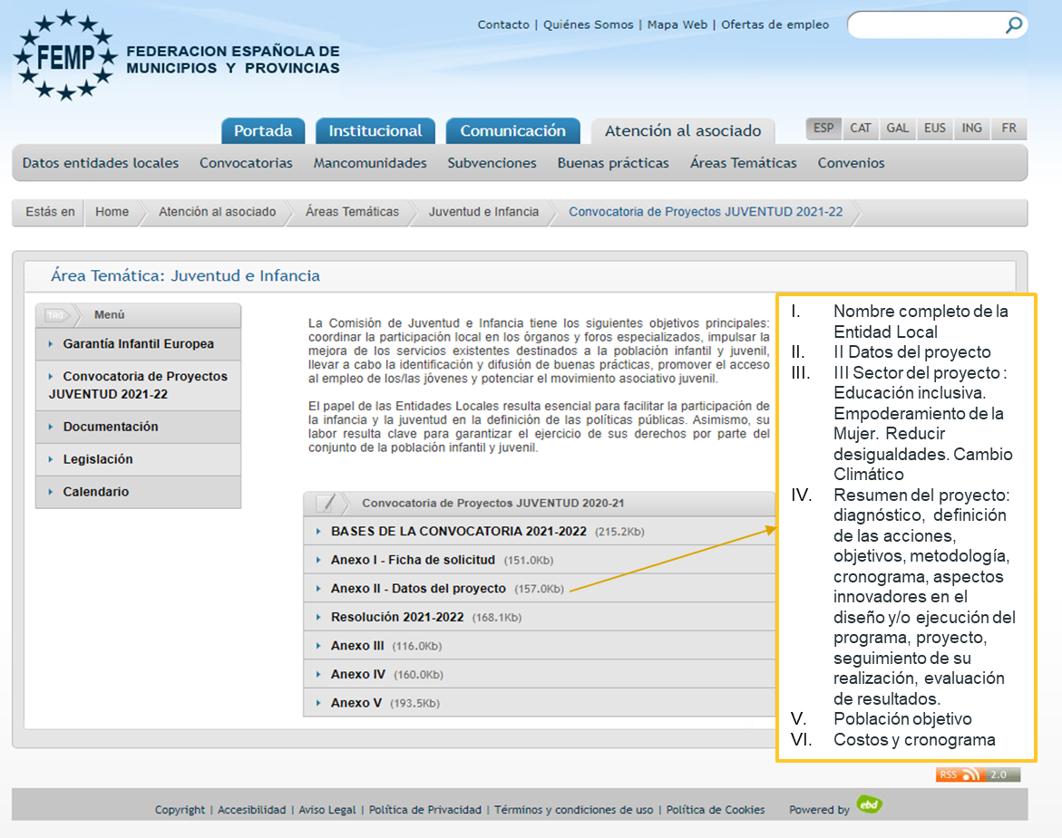This screenshot has height=838, width=1062.
Task: Switch to the Comunicación tab
Action: 513,131
